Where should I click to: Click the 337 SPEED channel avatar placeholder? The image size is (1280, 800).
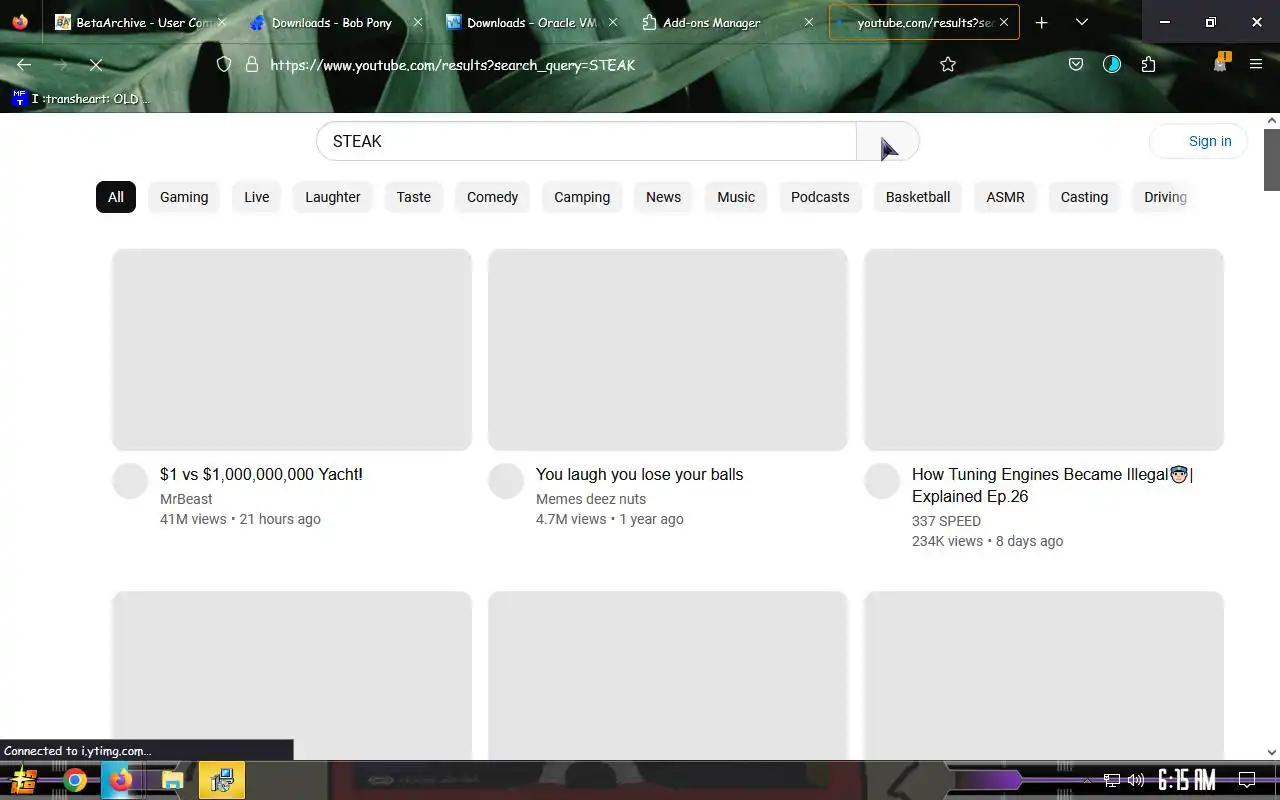pyautogui.click(x=882, y=481)
